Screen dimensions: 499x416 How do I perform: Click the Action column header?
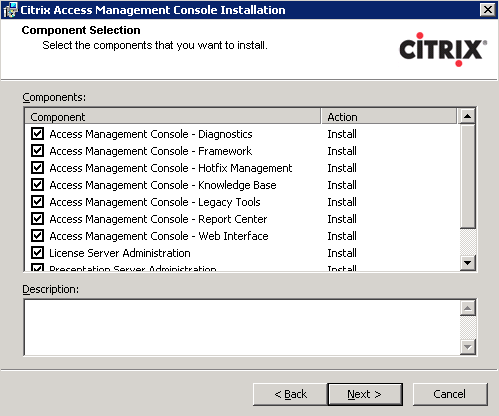click(x=389, y=117)
